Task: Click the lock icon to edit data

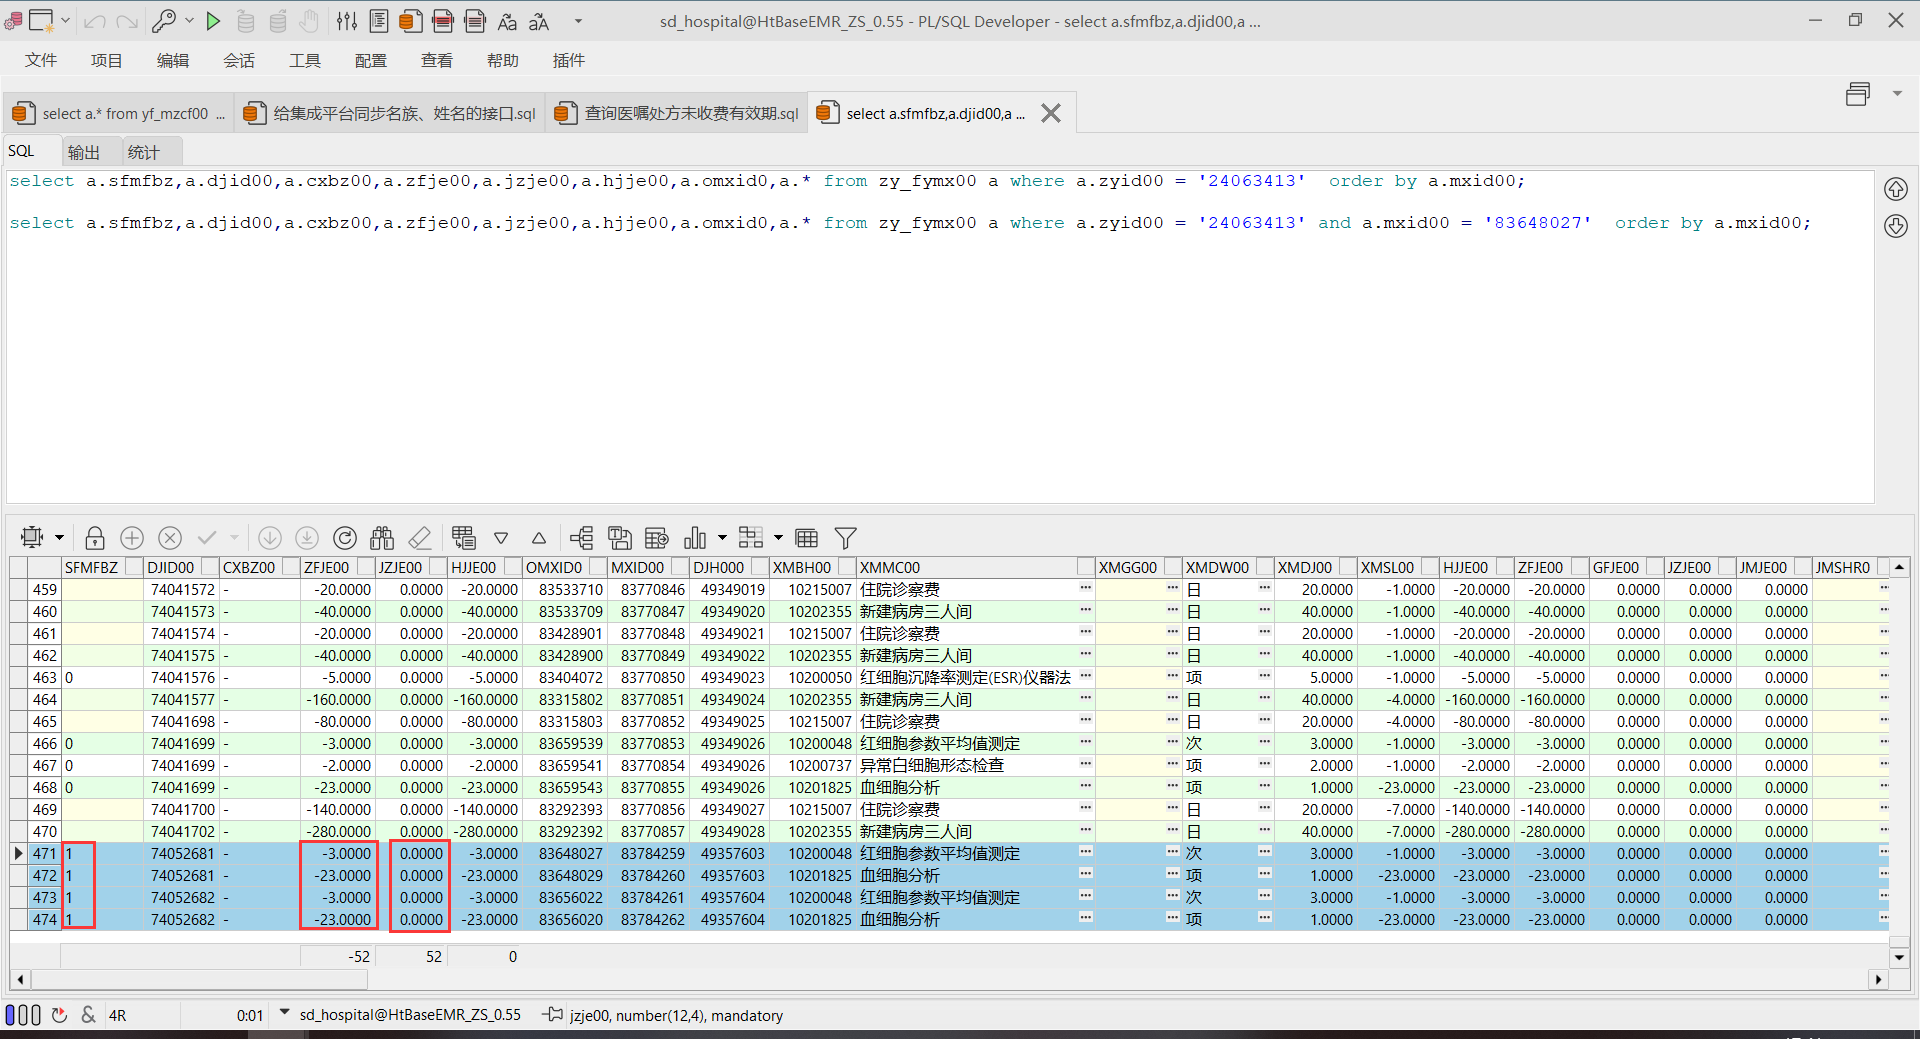Action: pos(95,538)
